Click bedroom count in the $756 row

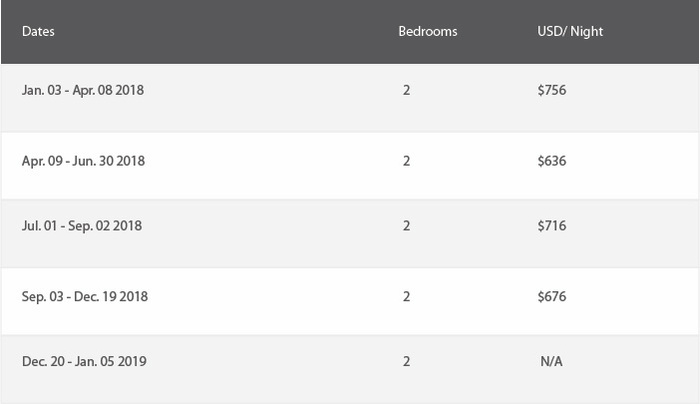pos(406,90)
